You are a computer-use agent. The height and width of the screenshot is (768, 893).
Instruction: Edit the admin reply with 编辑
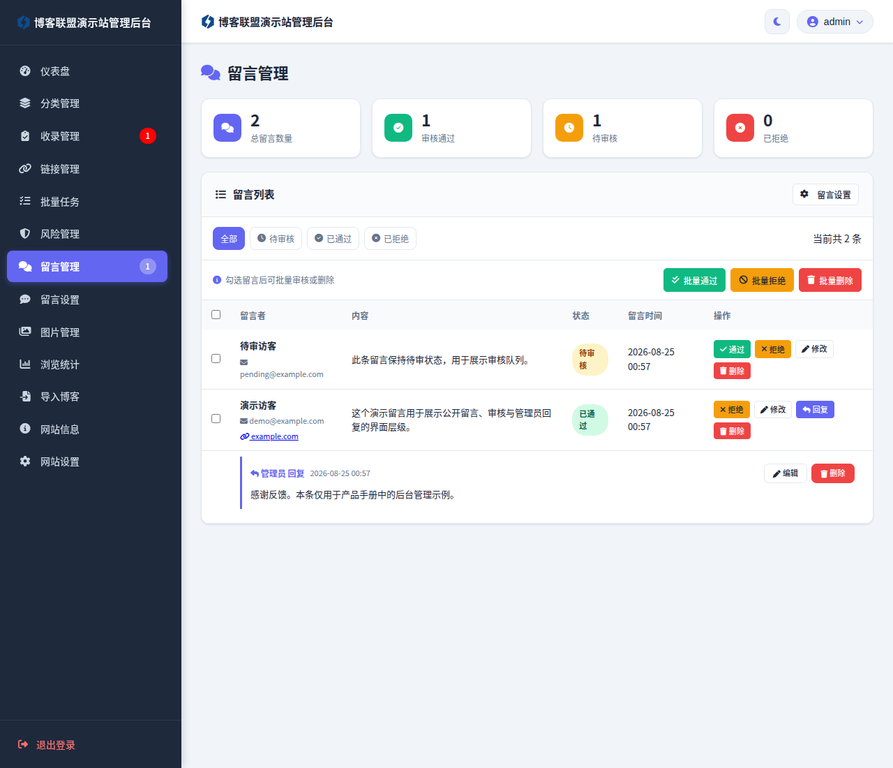[785, 473]
